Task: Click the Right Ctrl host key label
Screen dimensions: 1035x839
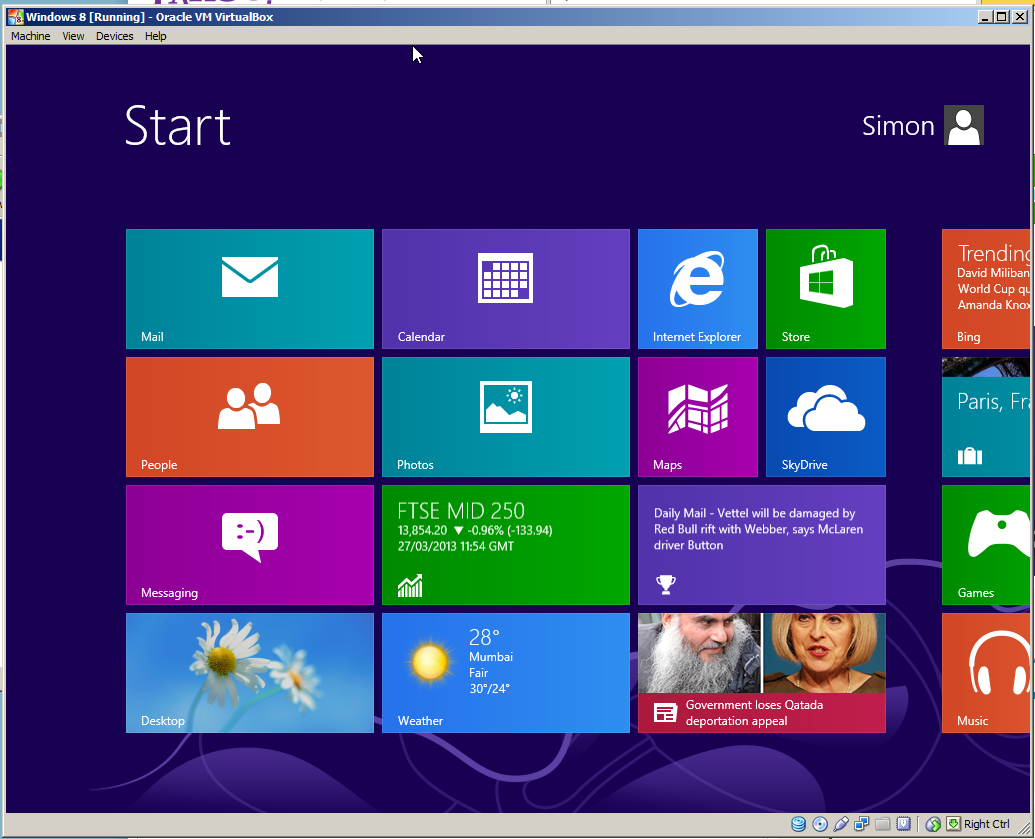Action: click(987, 824)
